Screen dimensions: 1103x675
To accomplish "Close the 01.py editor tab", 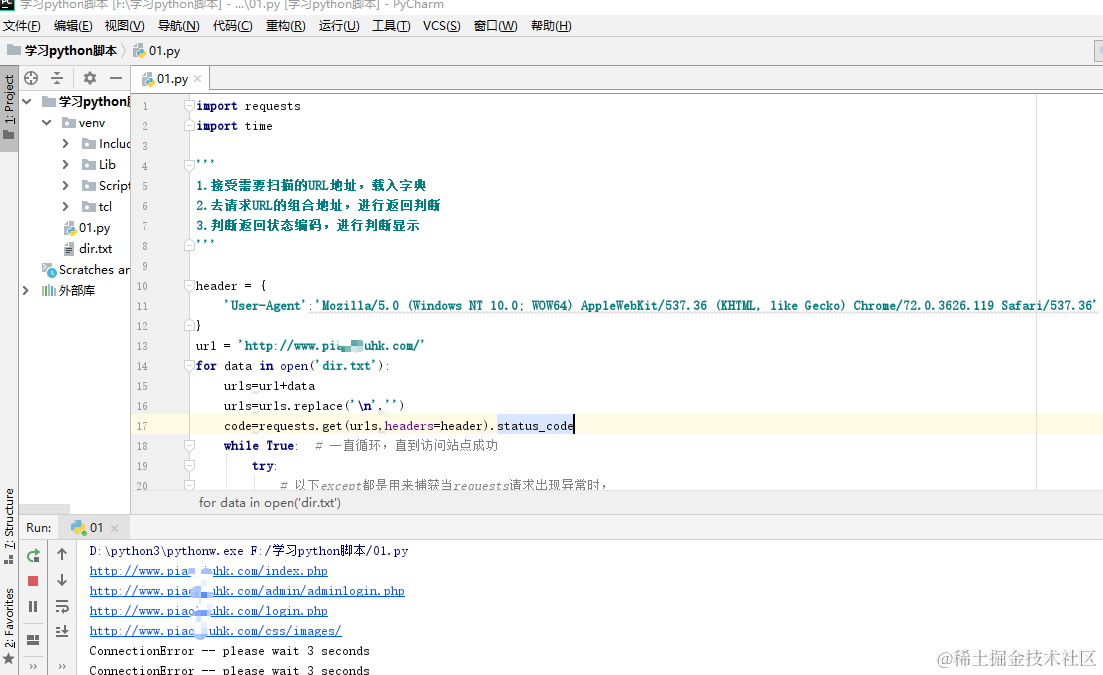I will [198, 79].
